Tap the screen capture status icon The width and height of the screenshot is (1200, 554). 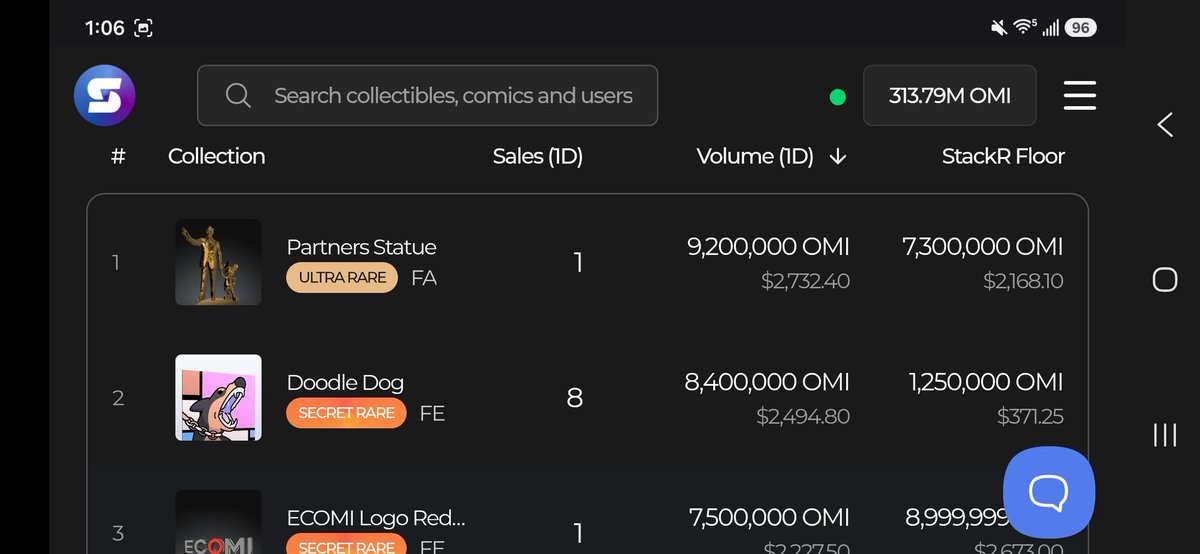point(144,28)
